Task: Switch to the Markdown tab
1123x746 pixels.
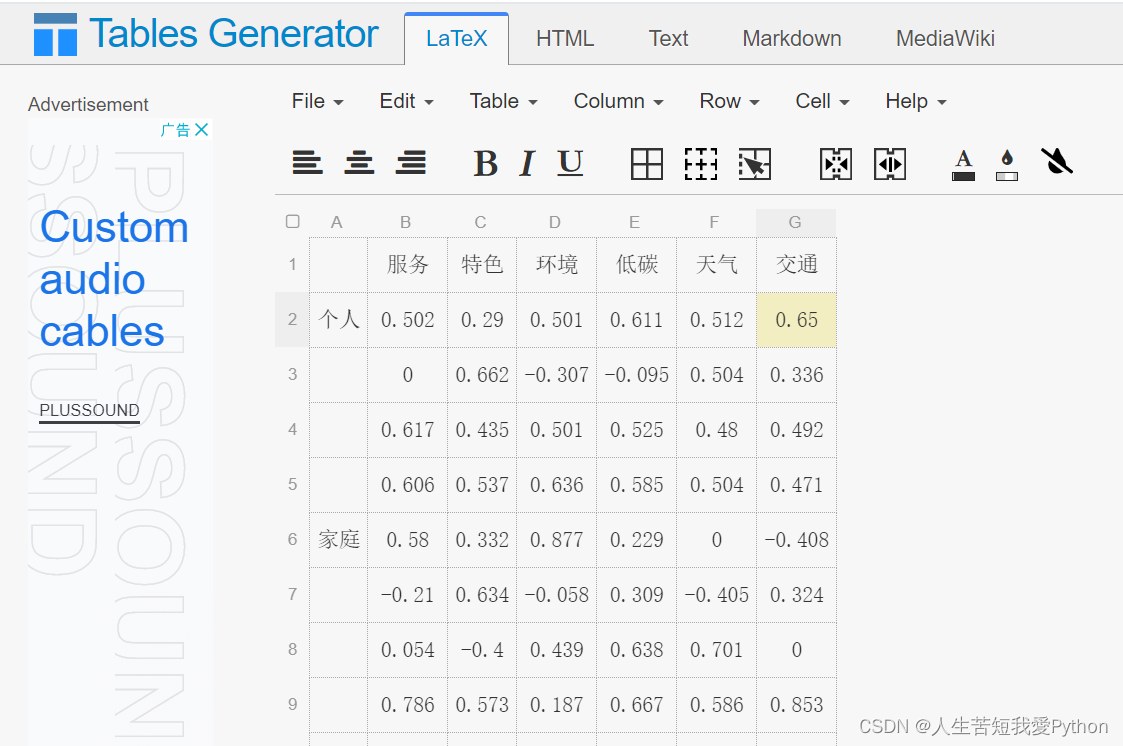Action: (791, 39)
